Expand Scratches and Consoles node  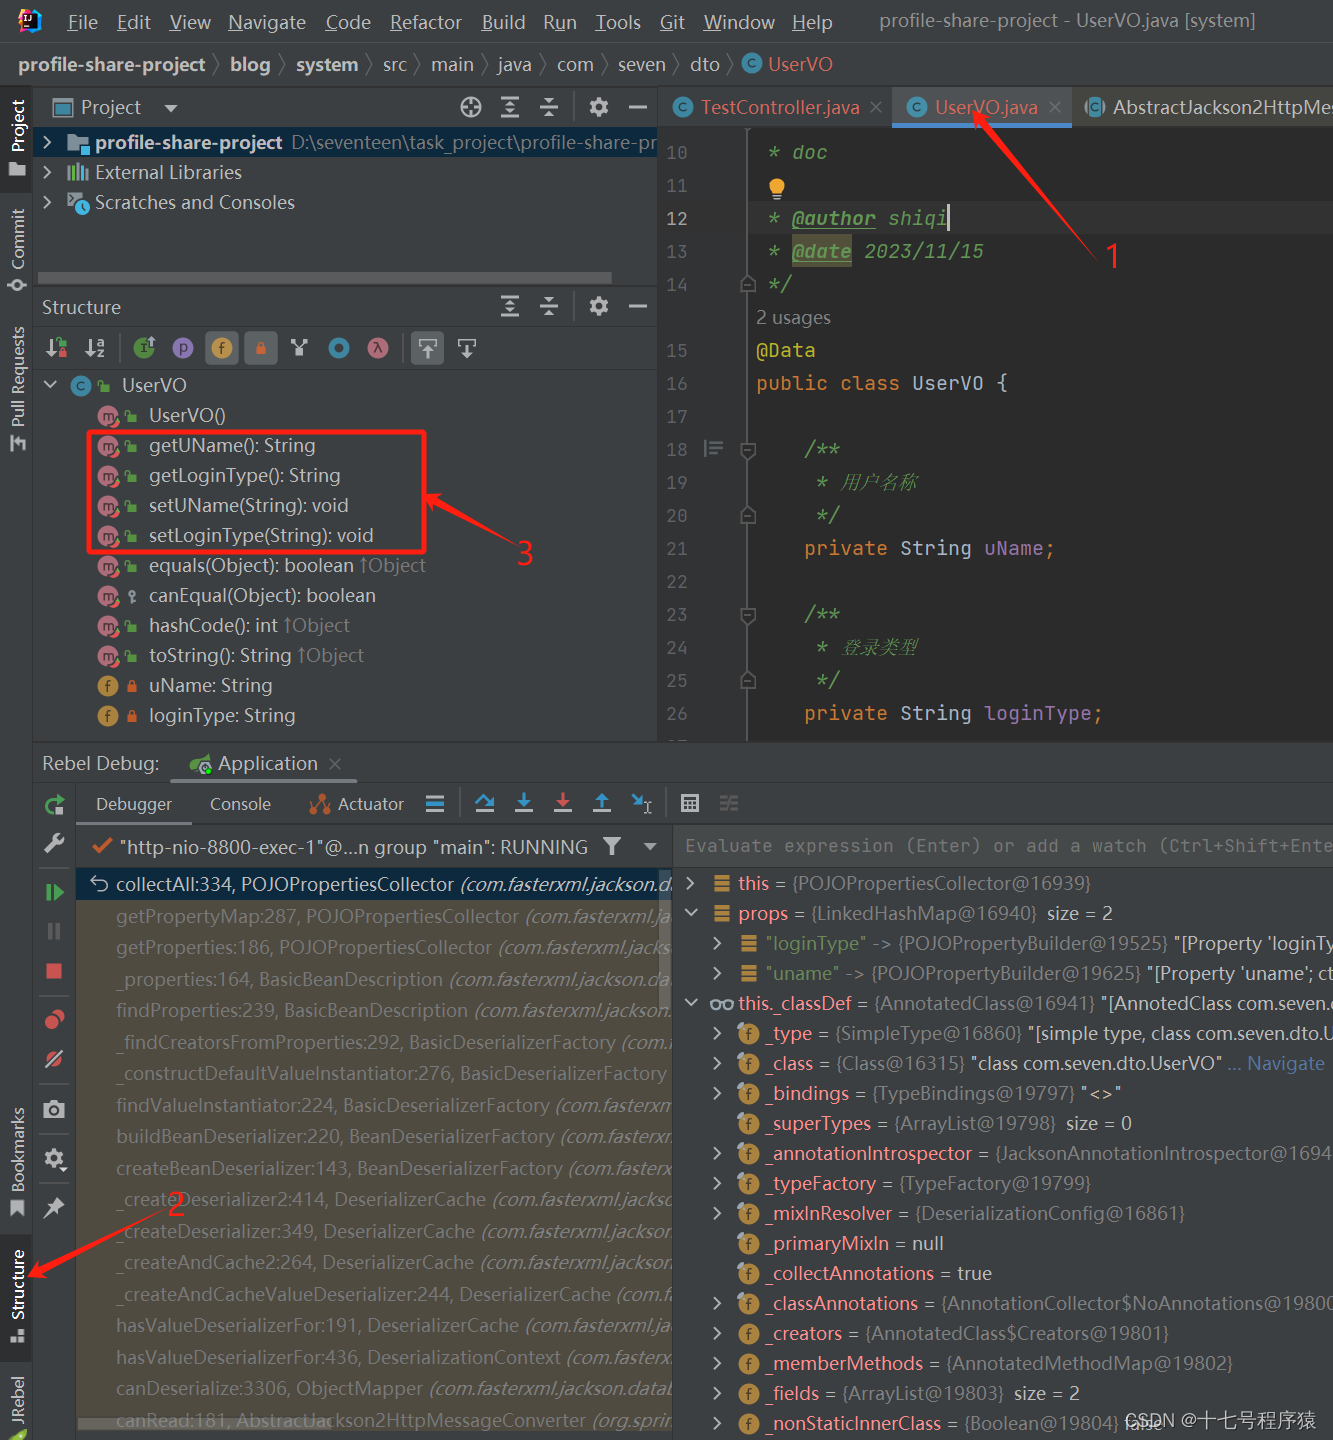[47, 202]
